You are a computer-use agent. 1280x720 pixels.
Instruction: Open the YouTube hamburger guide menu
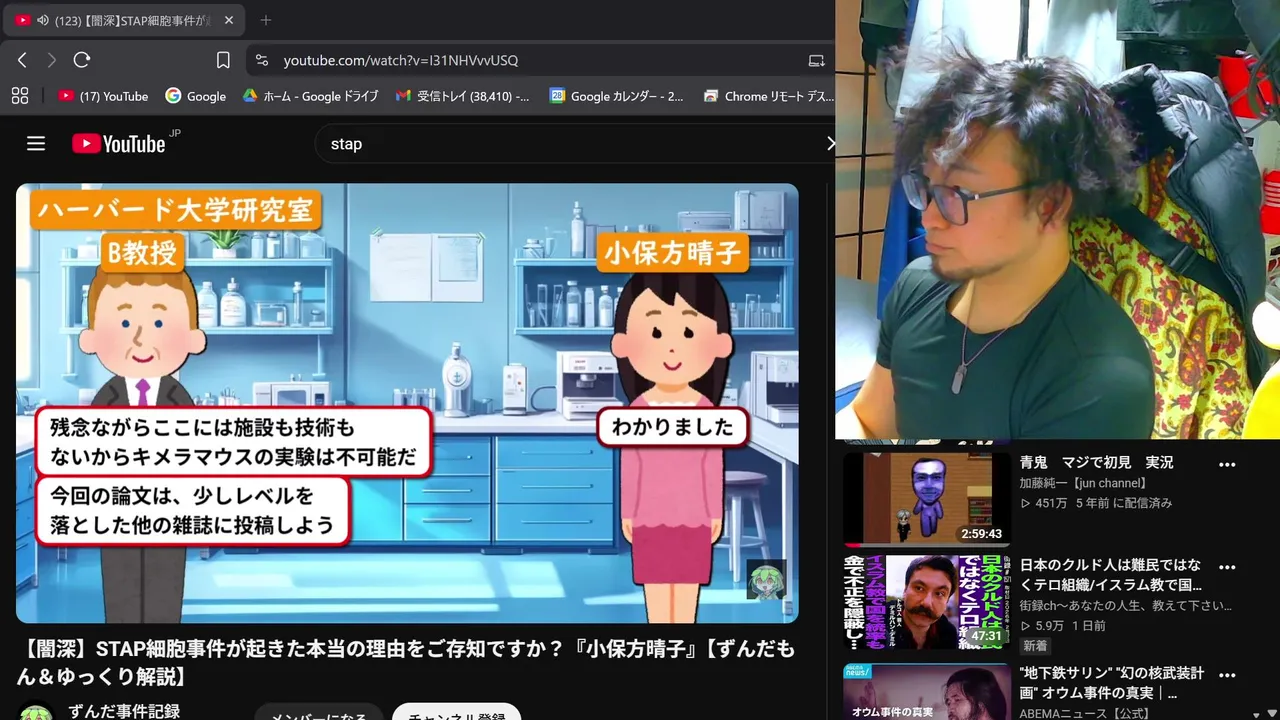[x=36, y=143]
